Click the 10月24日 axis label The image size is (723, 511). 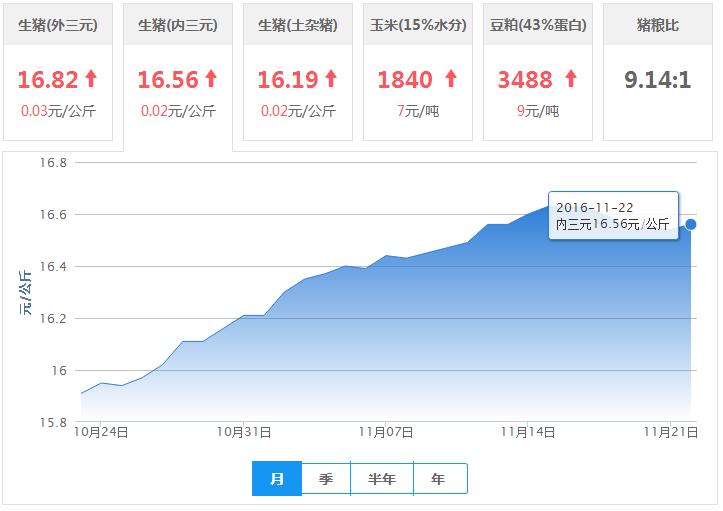coord(101,432)
